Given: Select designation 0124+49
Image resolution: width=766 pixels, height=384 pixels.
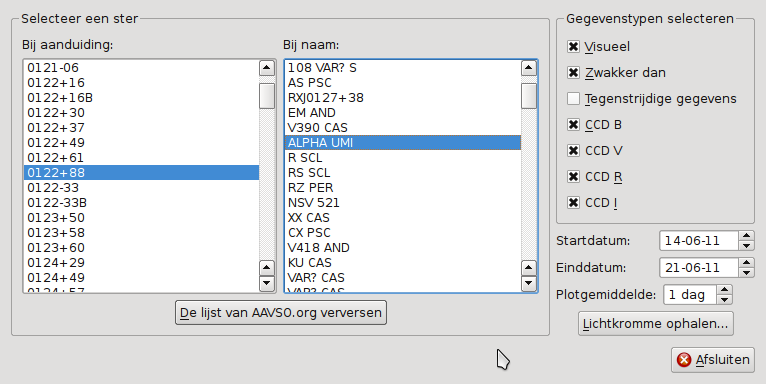Looking at the screenshot, I should coord(141,277).
